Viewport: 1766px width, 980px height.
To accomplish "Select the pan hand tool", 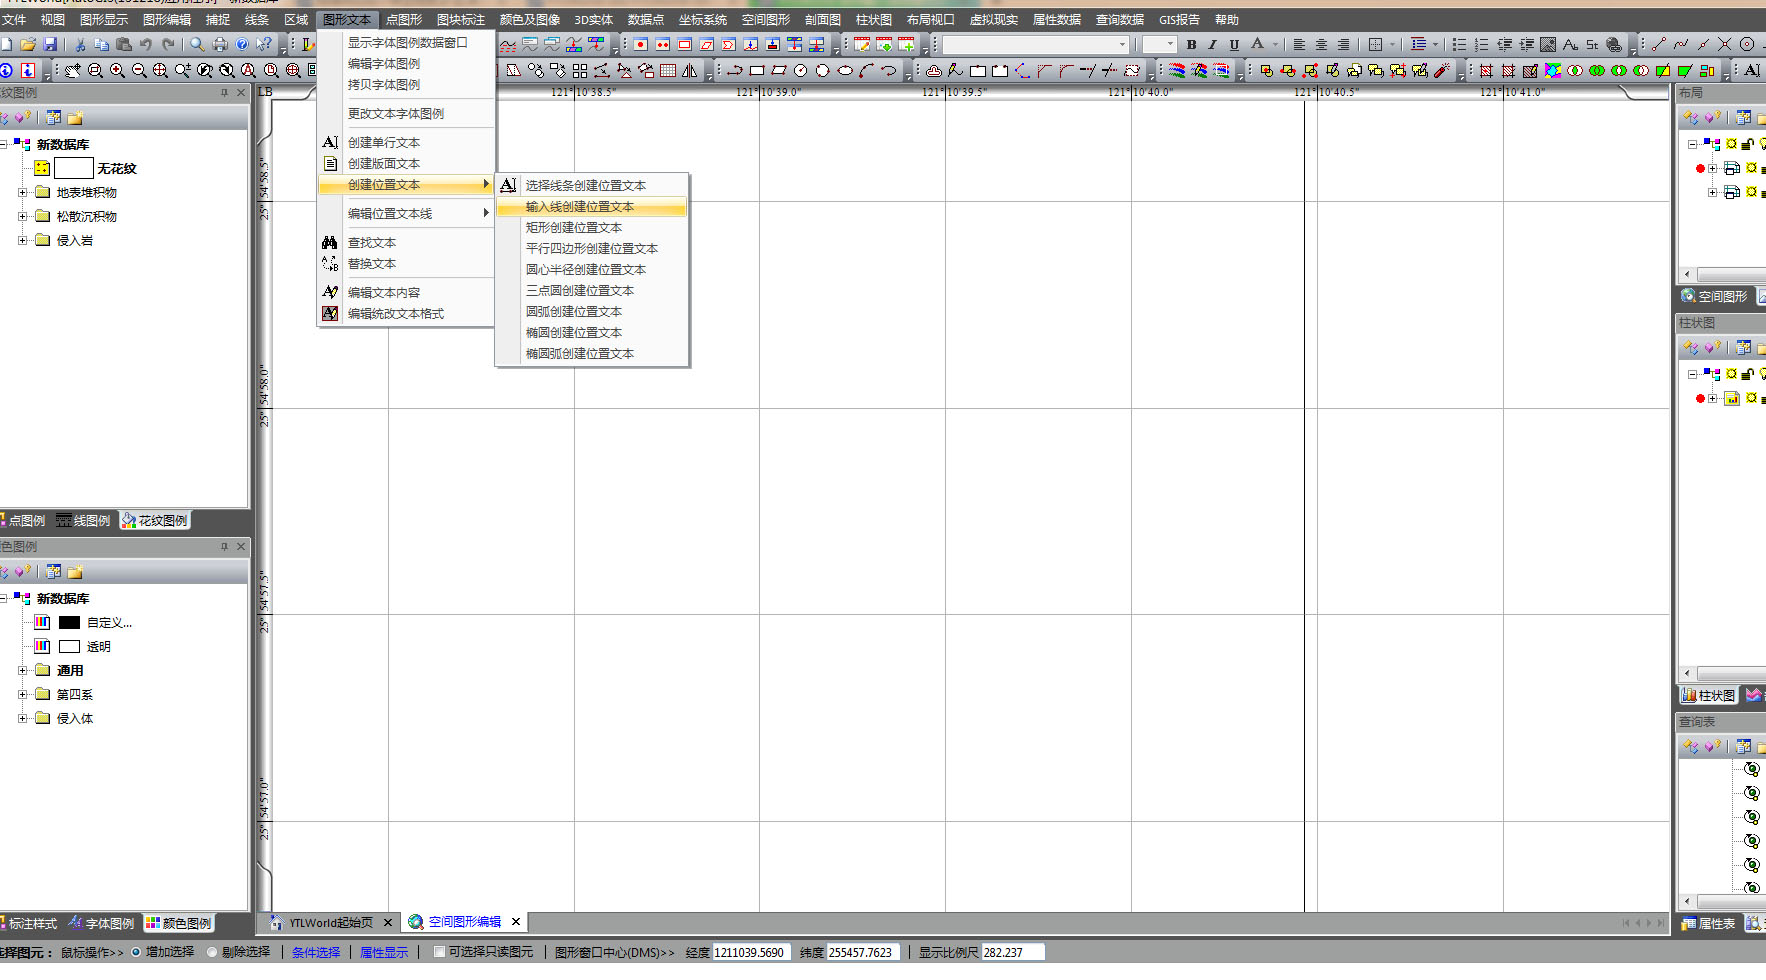I will click(73, 70).
